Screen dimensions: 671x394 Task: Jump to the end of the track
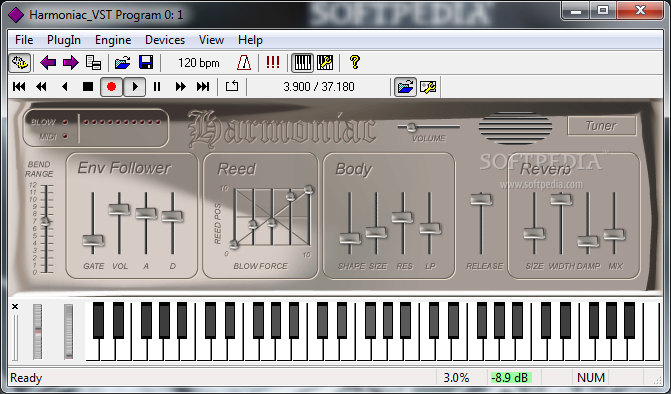tap(203, 87)
